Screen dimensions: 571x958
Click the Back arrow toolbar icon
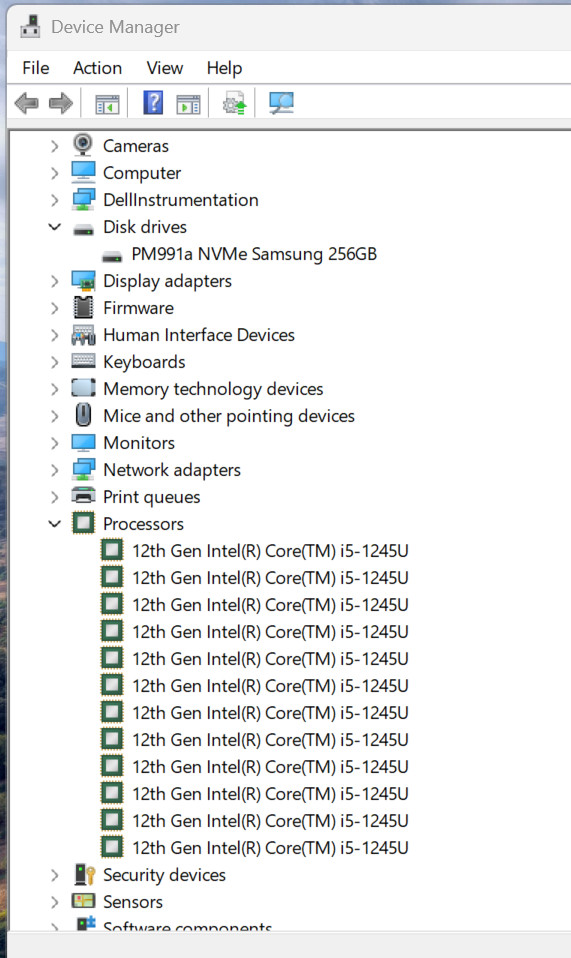pos(27,103)
